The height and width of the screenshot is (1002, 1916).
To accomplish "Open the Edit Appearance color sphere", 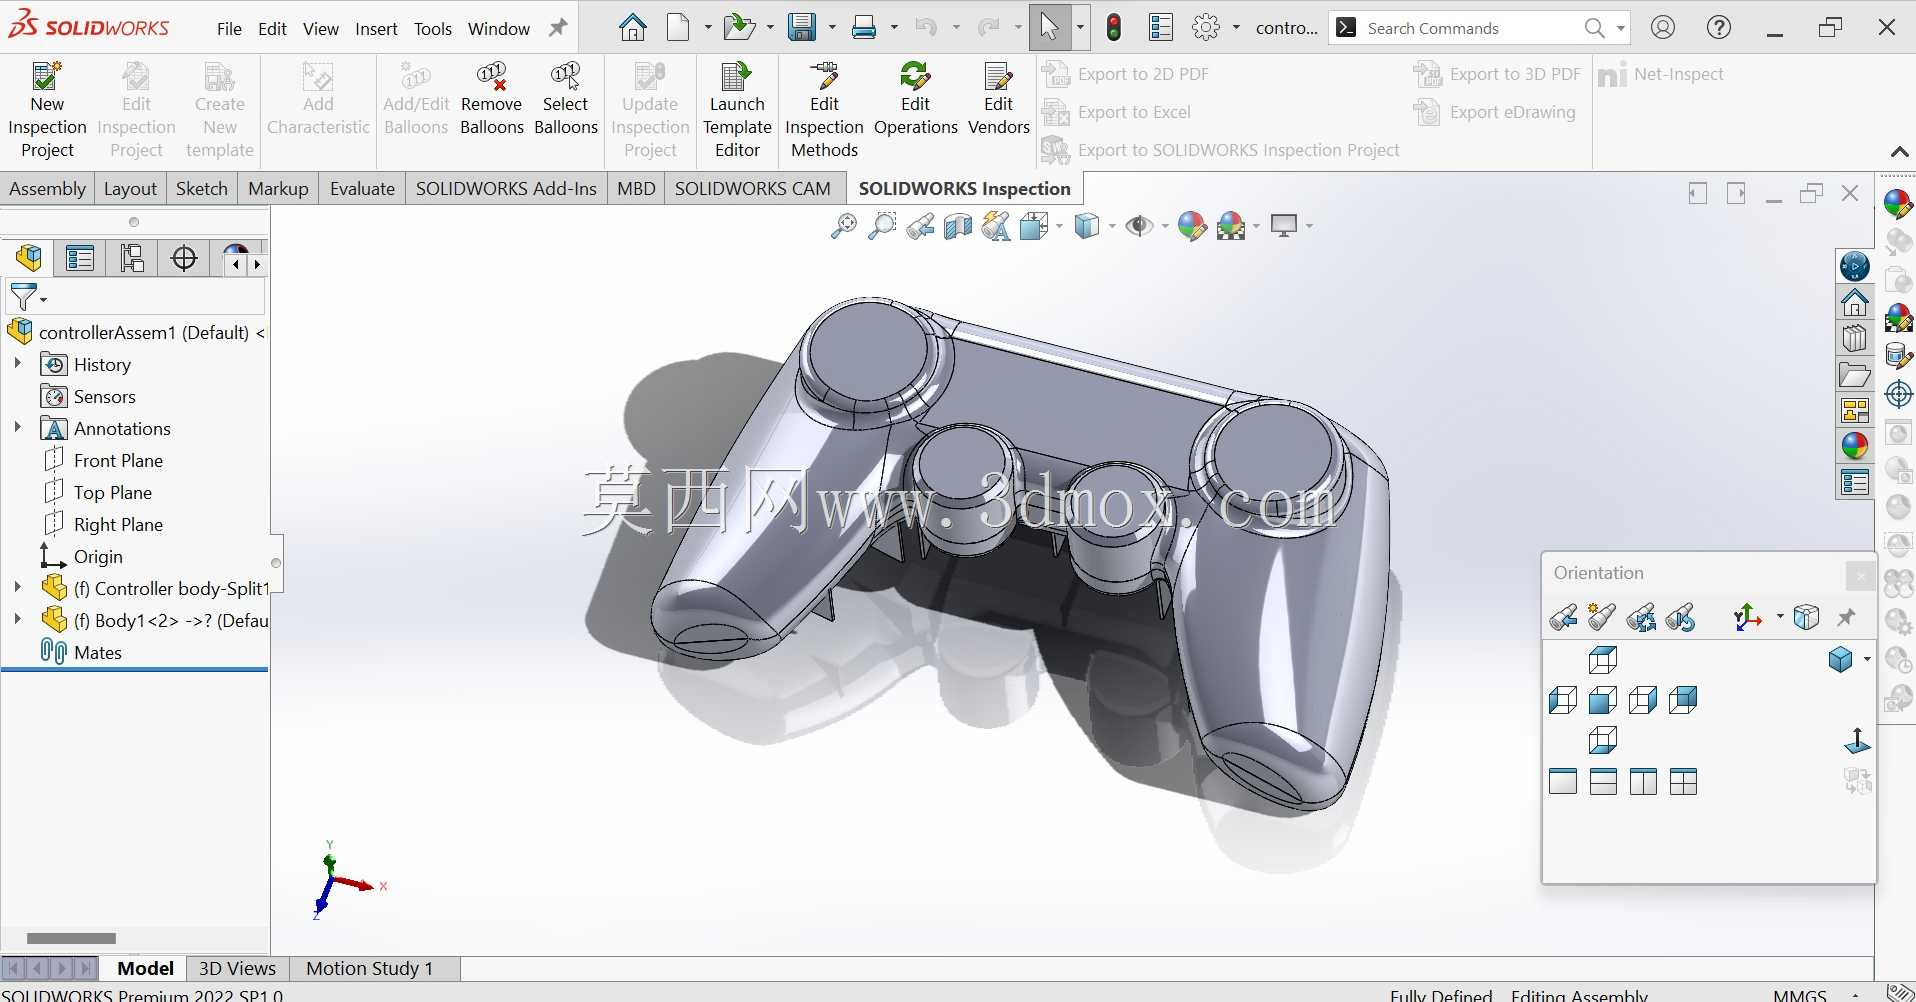I will point(1191,226).
